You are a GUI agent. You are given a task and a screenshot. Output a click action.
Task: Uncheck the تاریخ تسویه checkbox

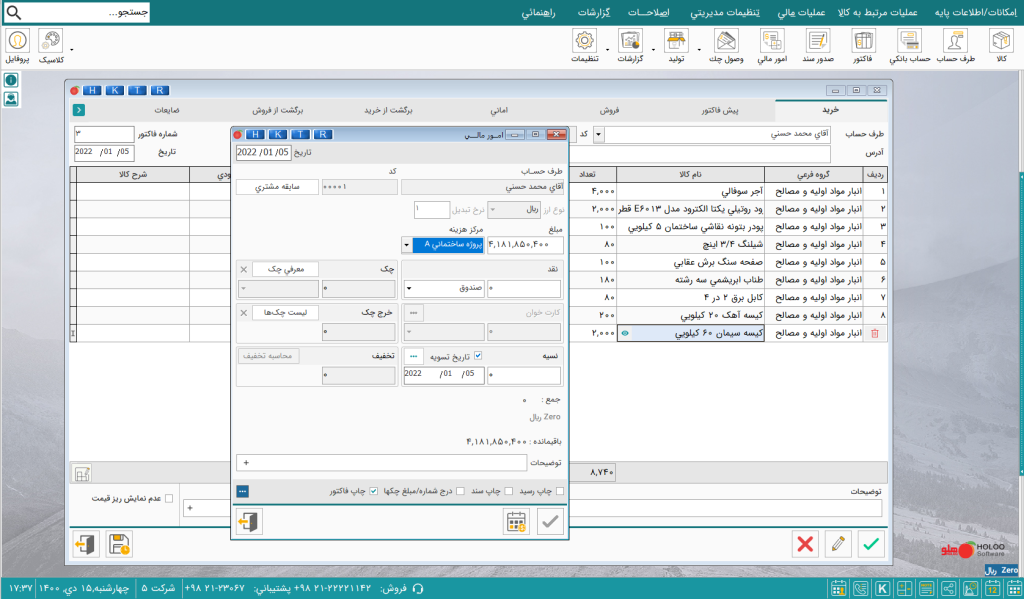478,356
